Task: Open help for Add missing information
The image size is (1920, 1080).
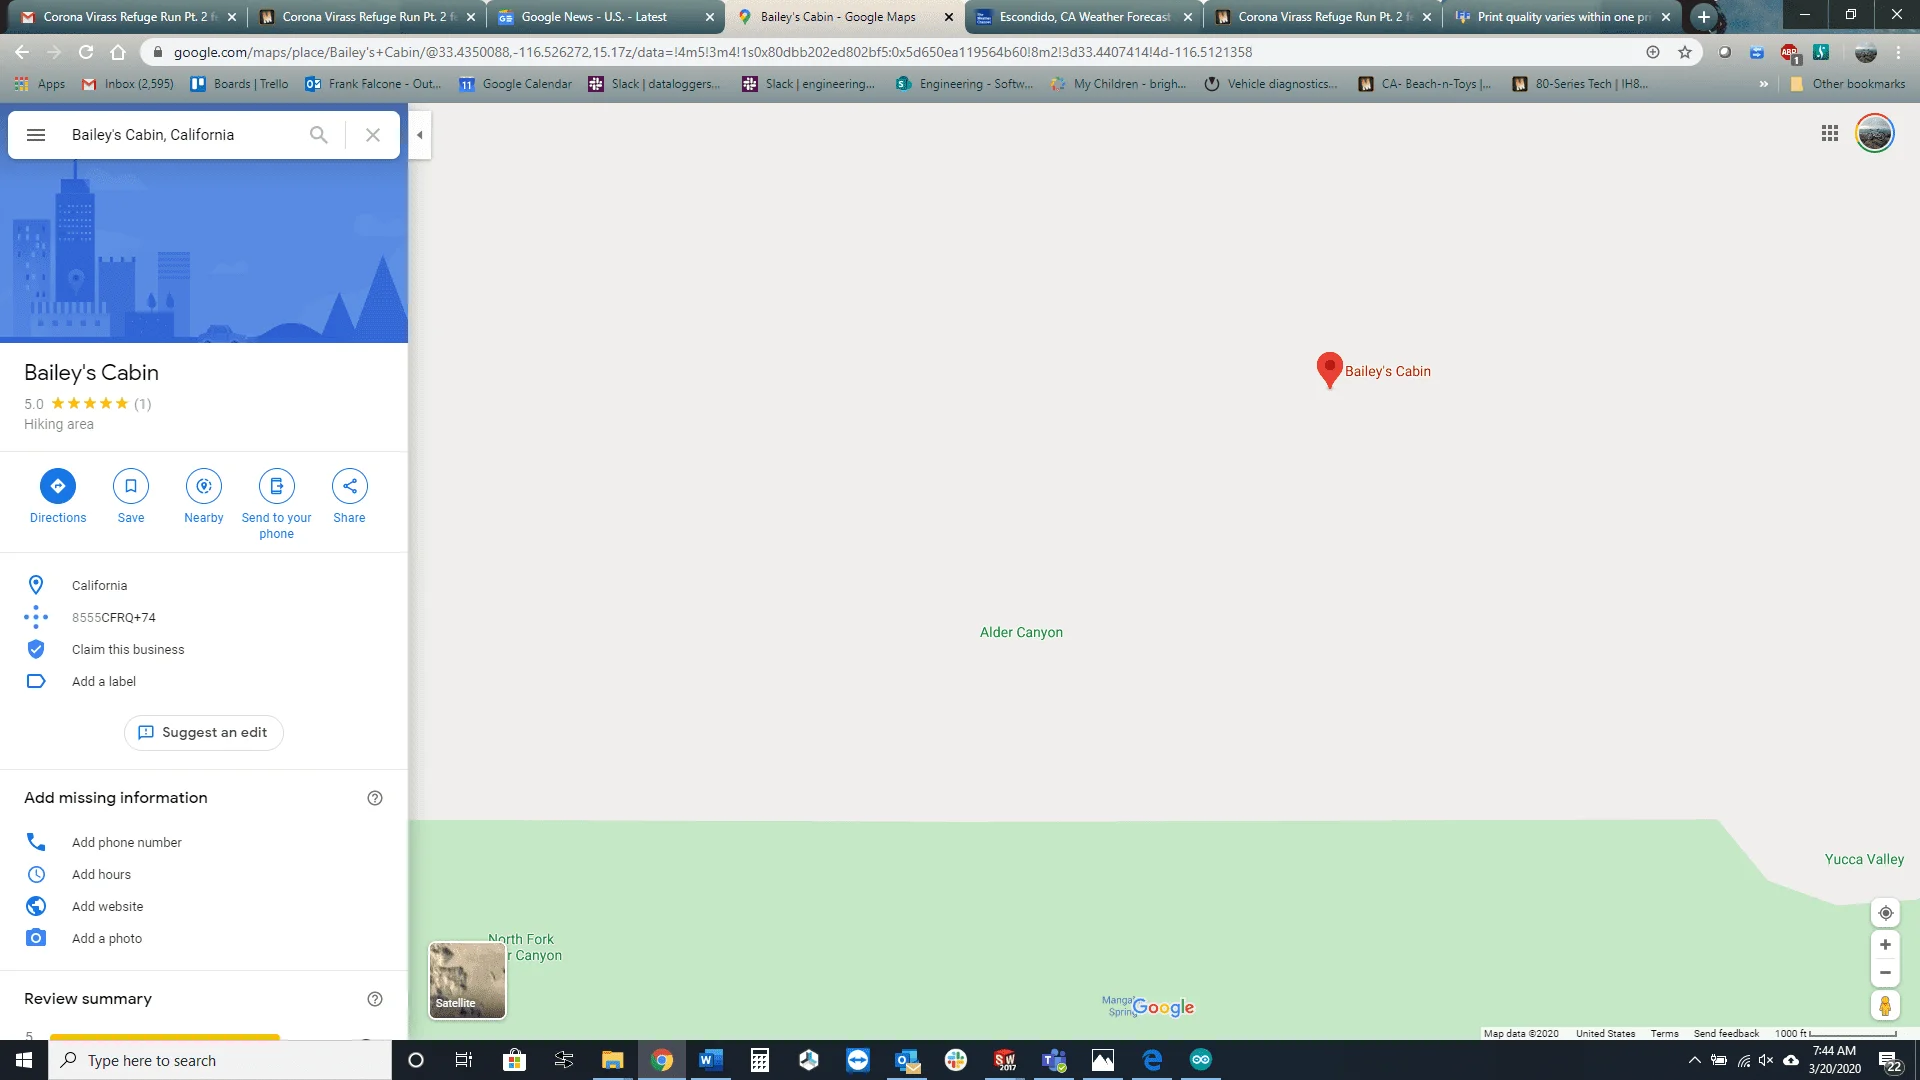Action: point(375,798)
